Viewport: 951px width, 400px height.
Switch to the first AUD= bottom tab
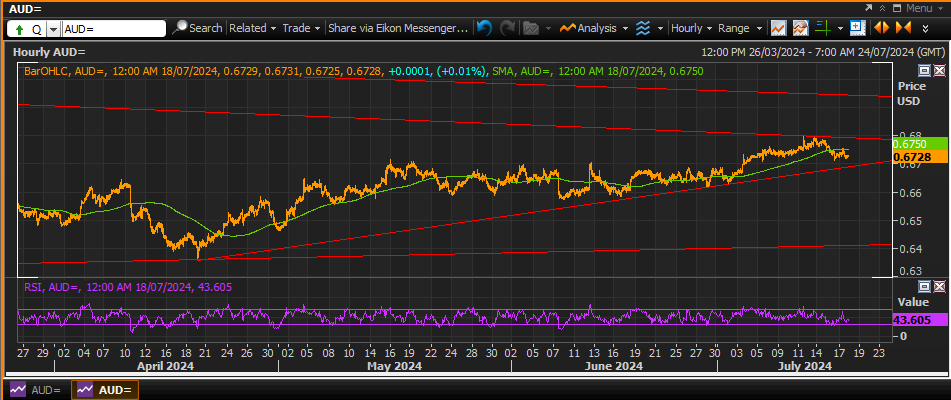pos(35,390)
